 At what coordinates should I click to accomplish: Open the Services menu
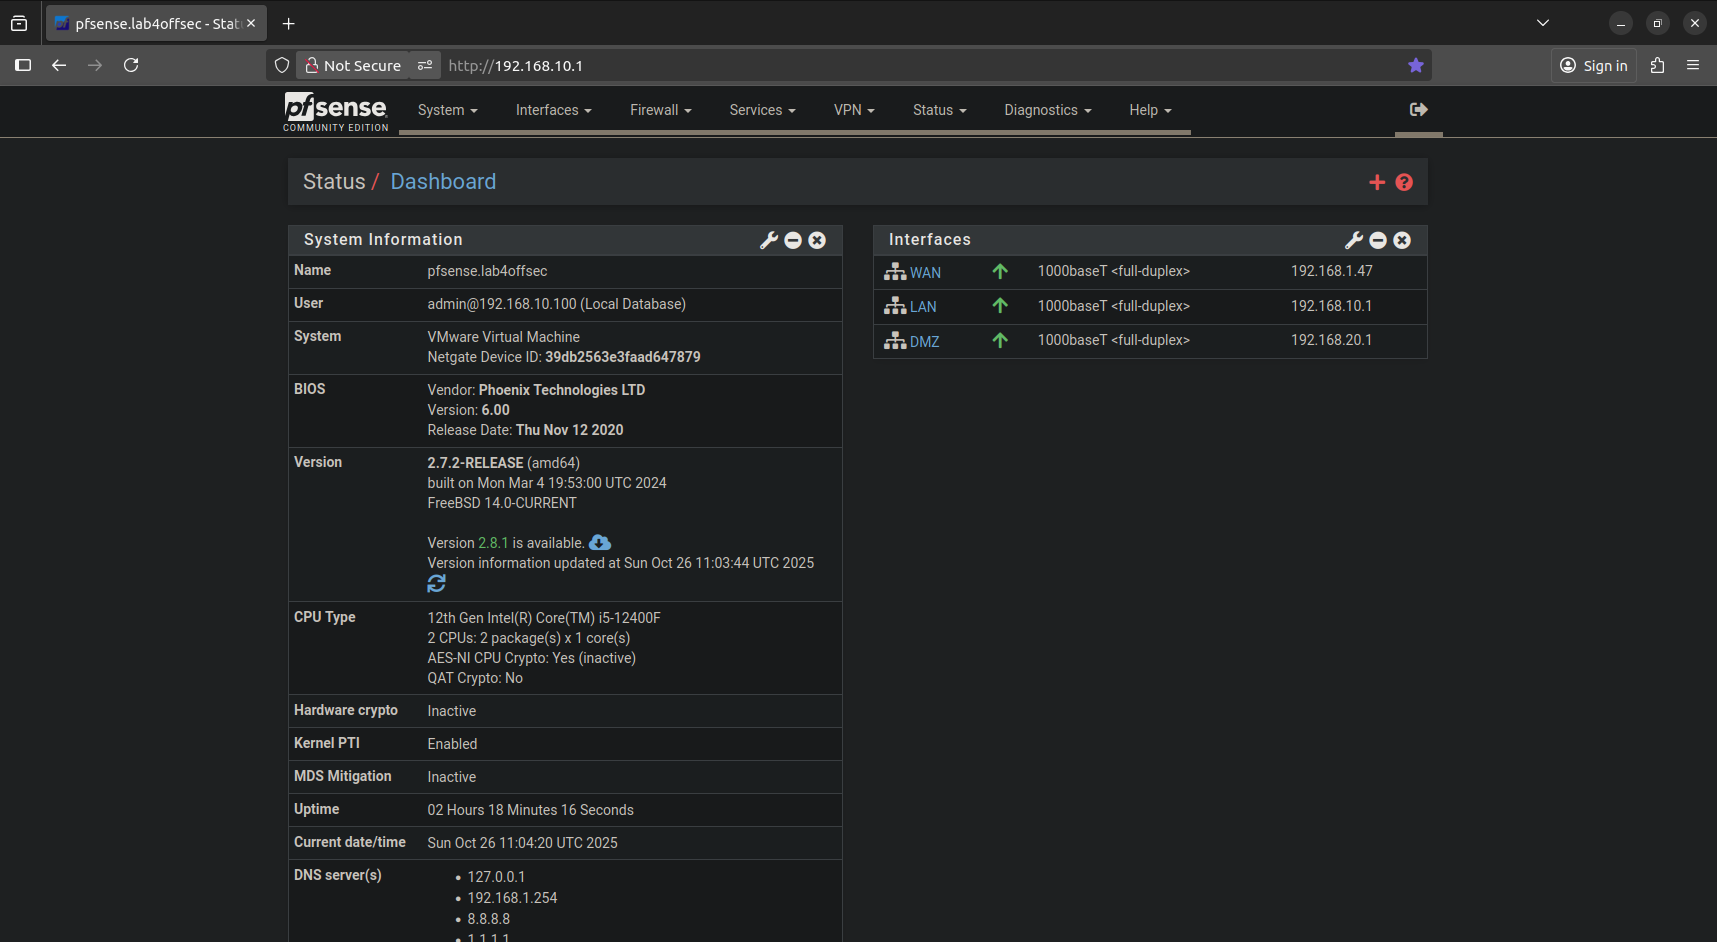pyautogui.click(x=763, y=110)
